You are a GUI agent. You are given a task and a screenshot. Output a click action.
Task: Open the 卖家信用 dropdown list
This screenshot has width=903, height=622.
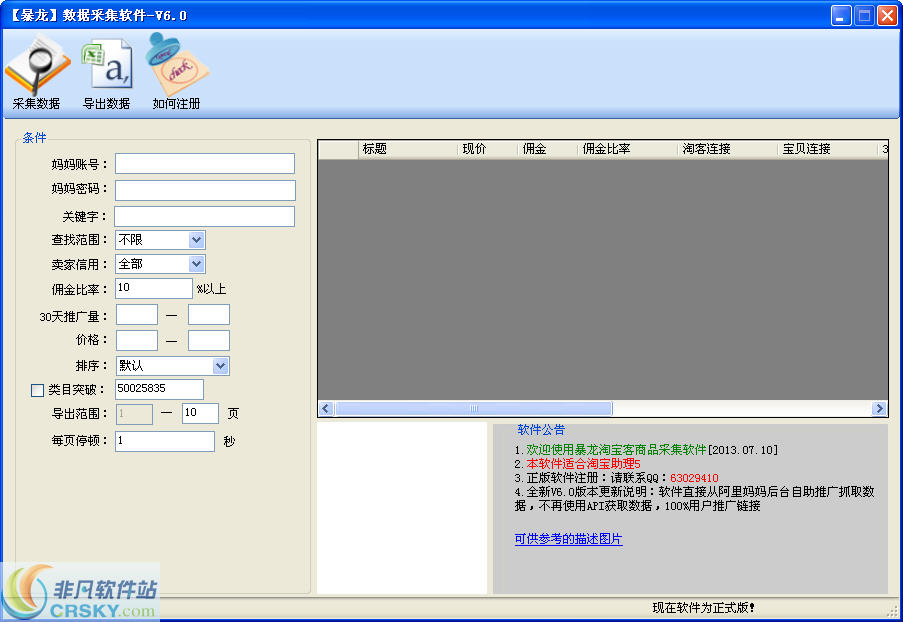[x=196, y=264]
